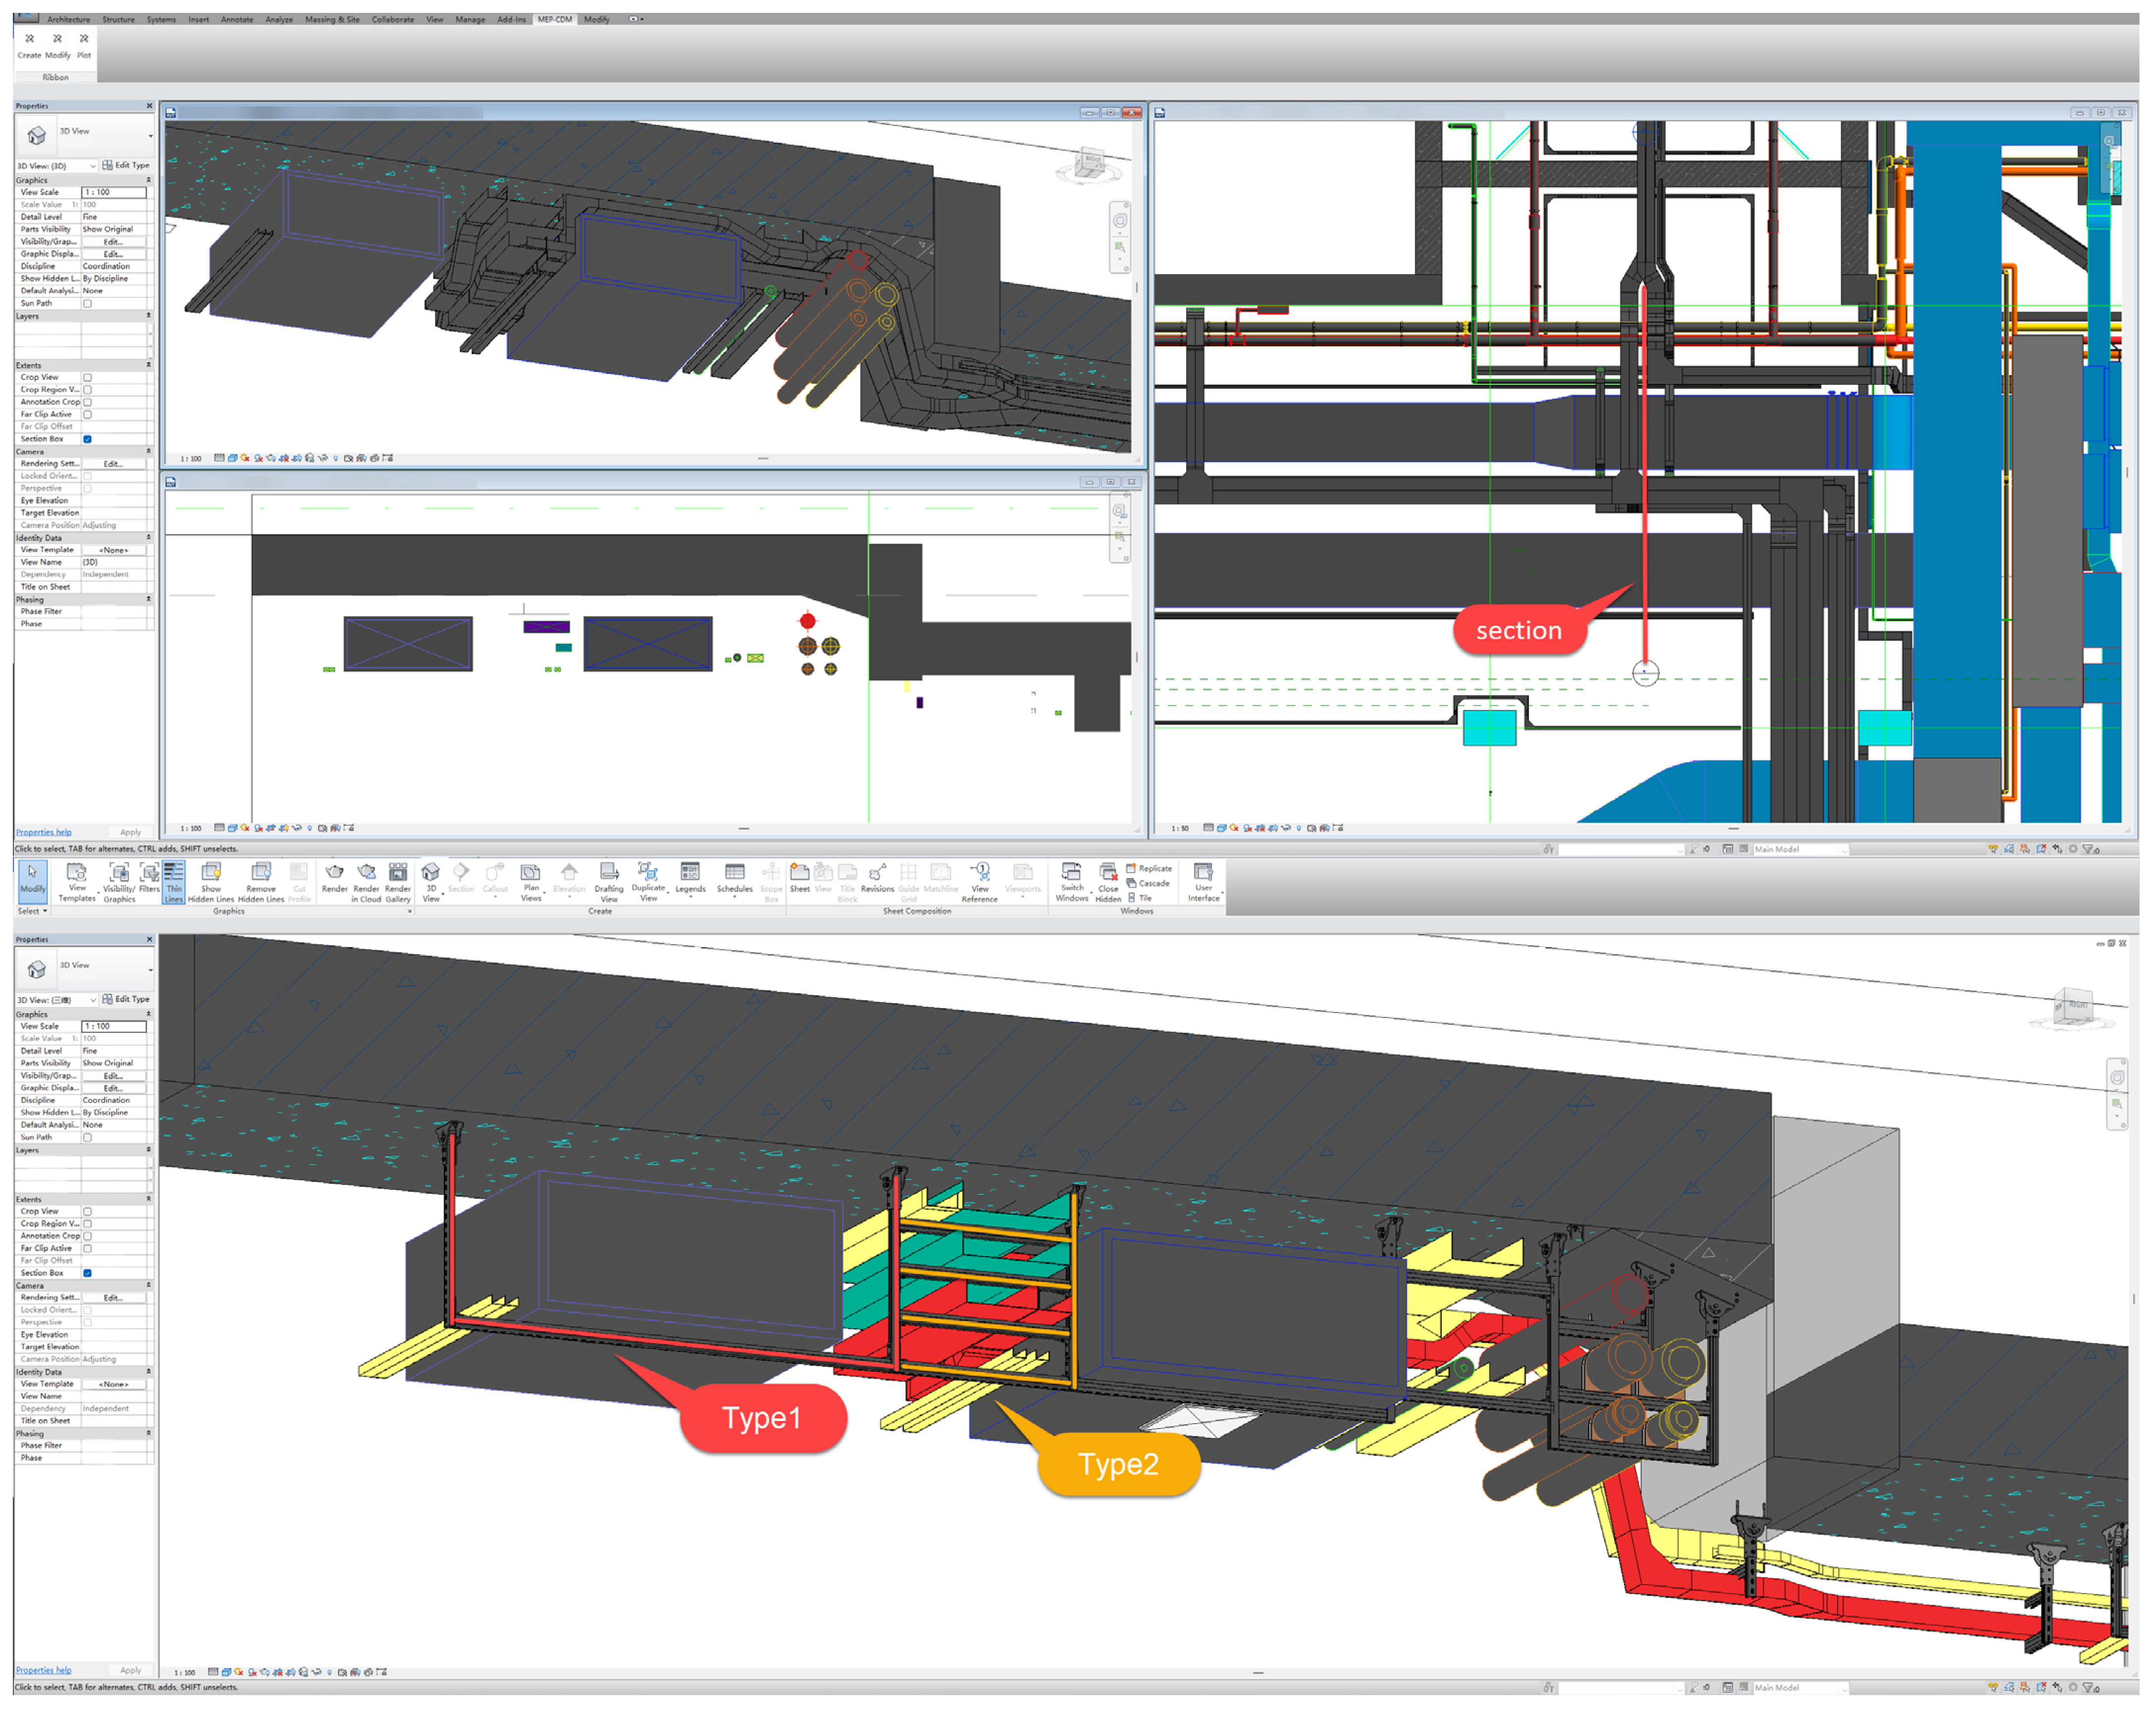Enable the Sun Path checkbox in top panel
Viewport: 2156px width, 1710px height.
(88, 303)
